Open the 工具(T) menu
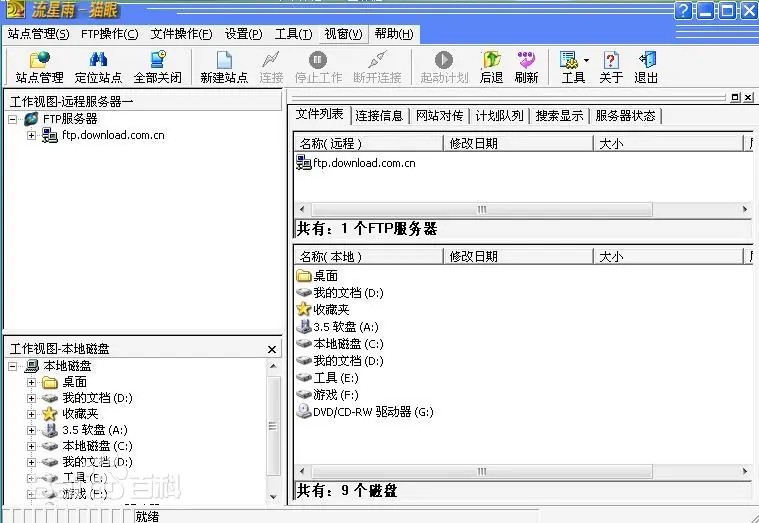 [x=293, y=34]
